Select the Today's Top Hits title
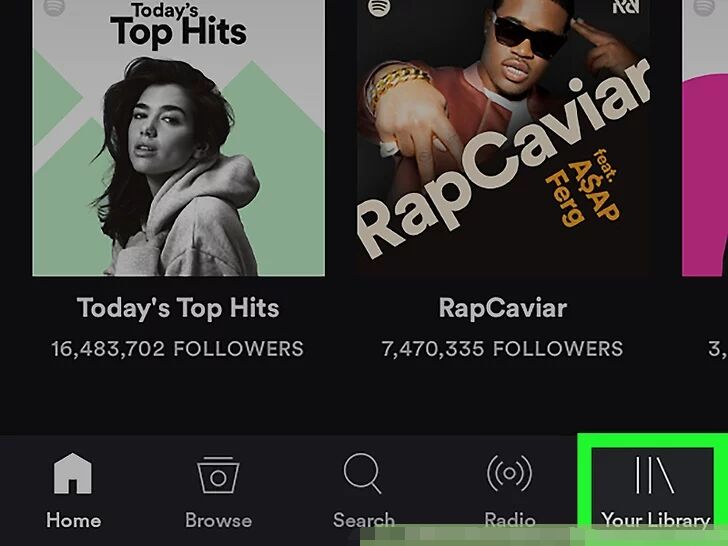This screenshot has width=728, height=546. [178, 308]
